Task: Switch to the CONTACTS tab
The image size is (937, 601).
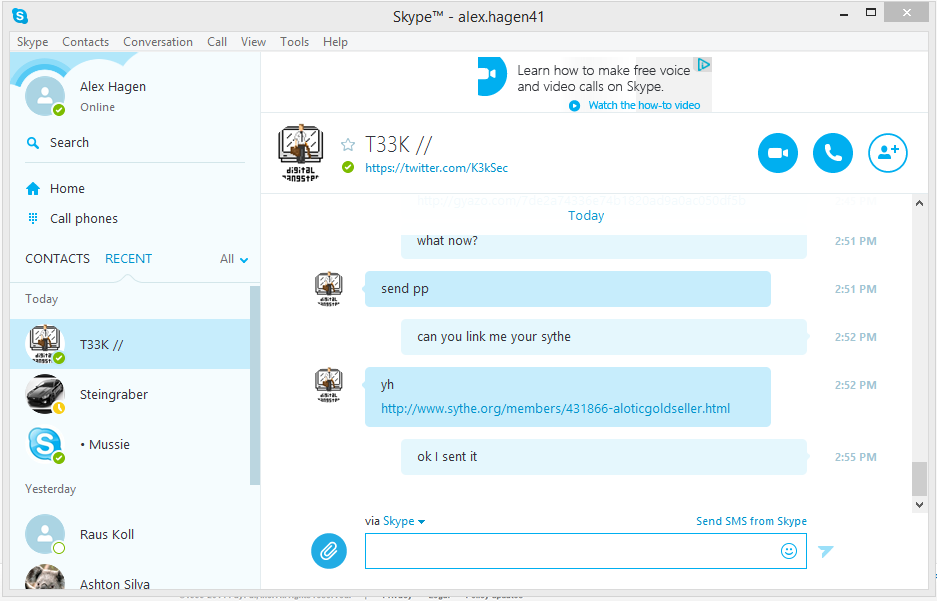Action: click(57, 259)
